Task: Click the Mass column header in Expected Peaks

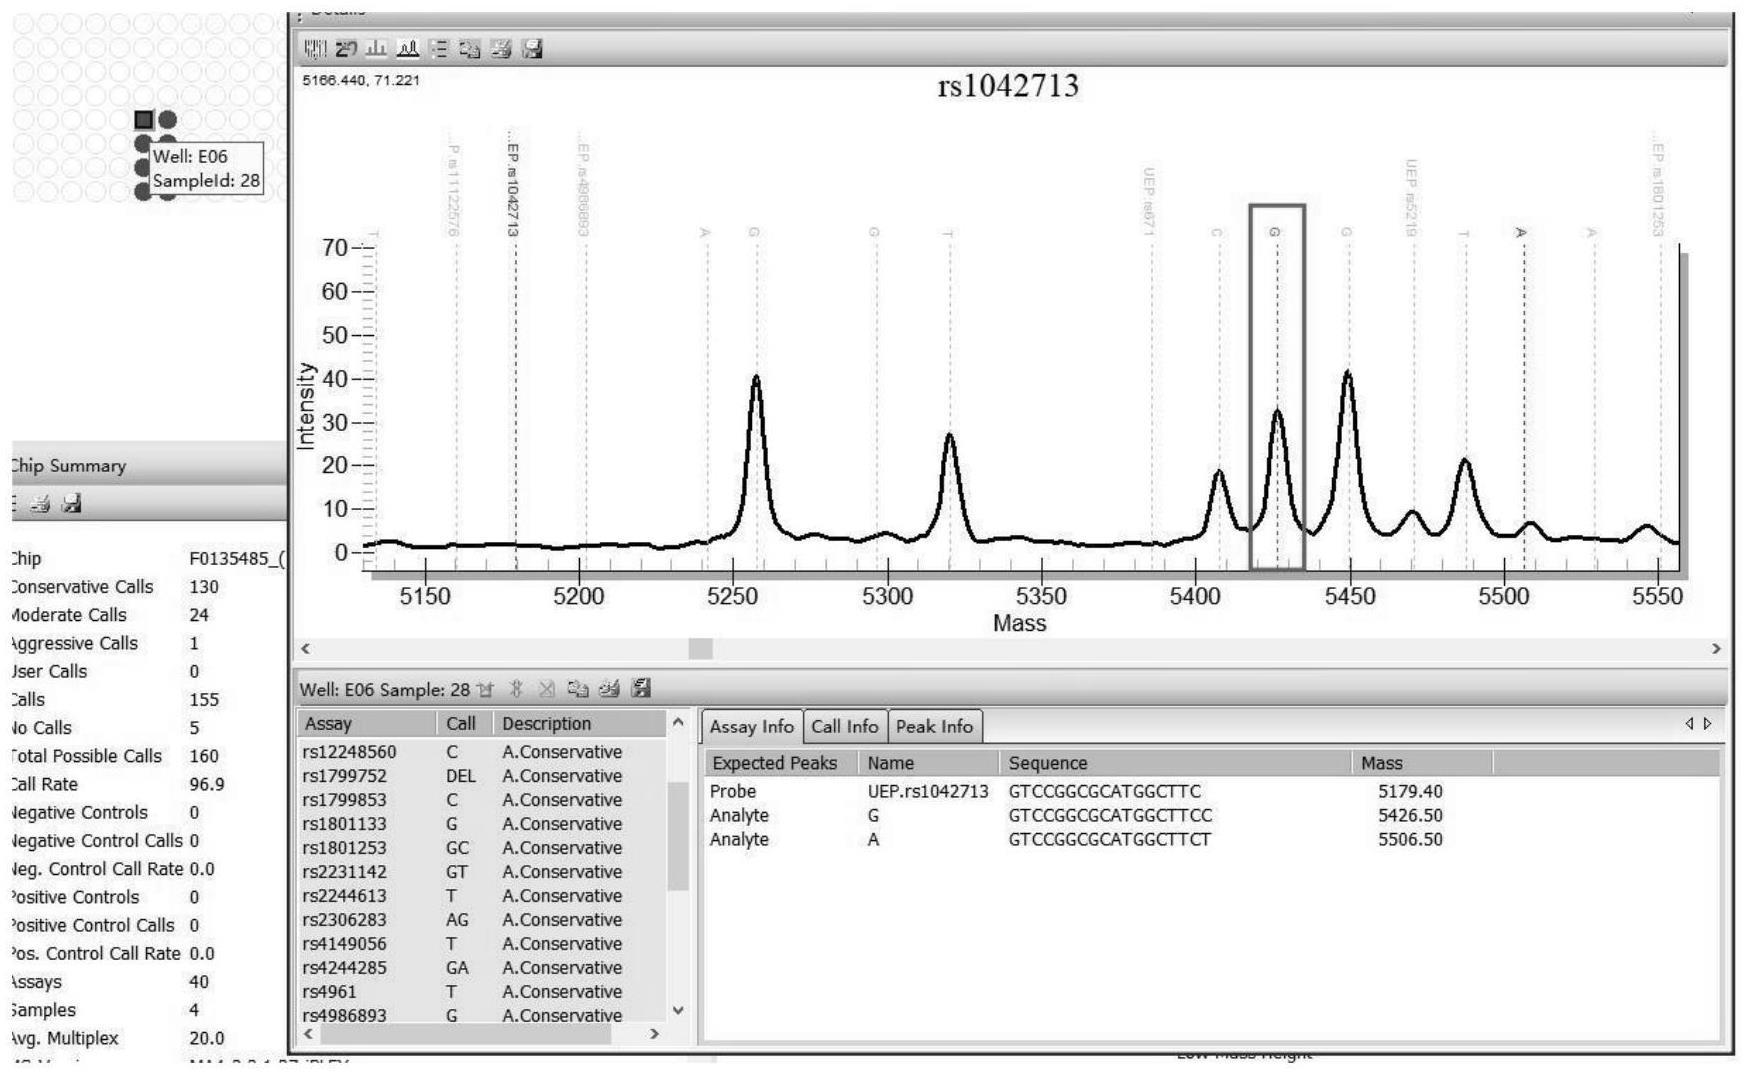Action: click(x=1381, y=763)
